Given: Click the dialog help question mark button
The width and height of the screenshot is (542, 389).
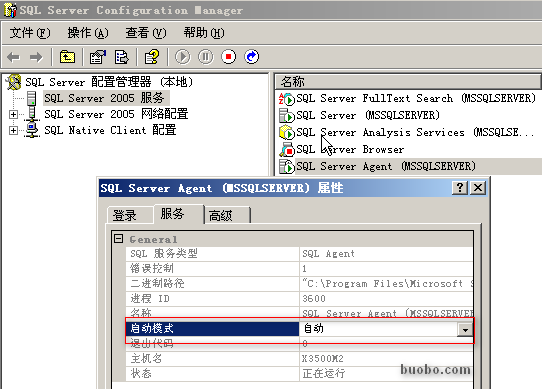Looking at the screenshot, I should coord(460,188).
